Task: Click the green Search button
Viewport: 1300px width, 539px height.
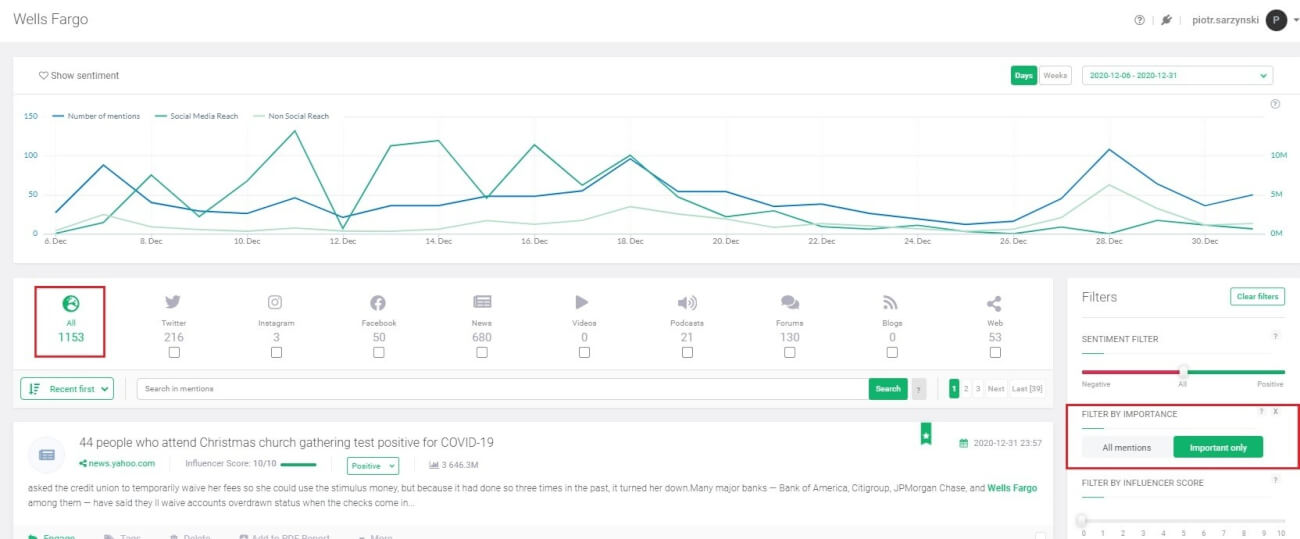Action: click(x=888, y=389)
